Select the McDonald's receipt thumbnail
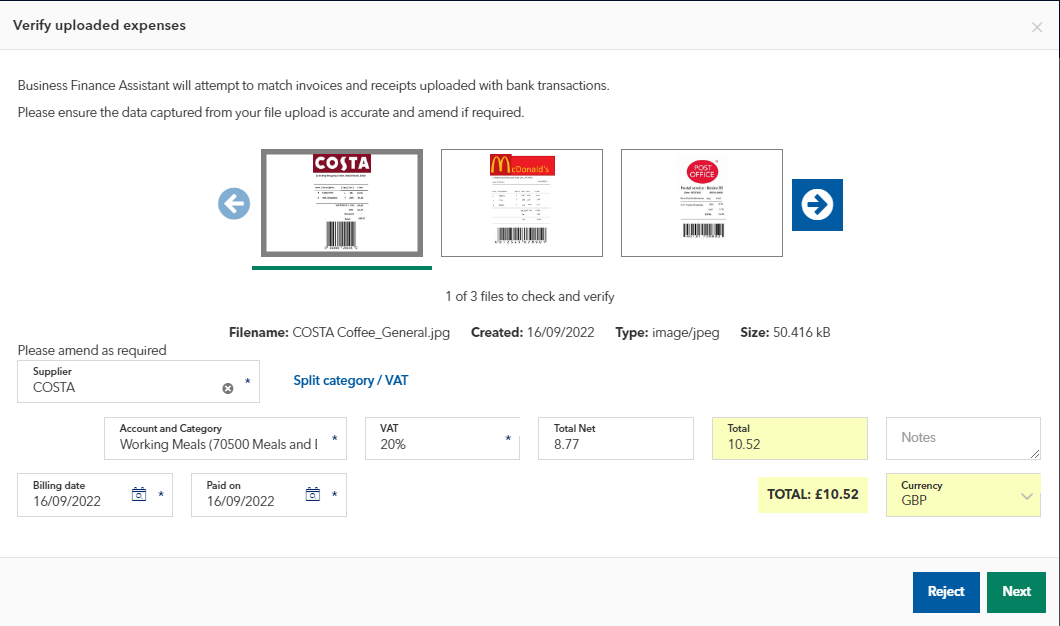The image size is (1060, 626). coord(522,203)
